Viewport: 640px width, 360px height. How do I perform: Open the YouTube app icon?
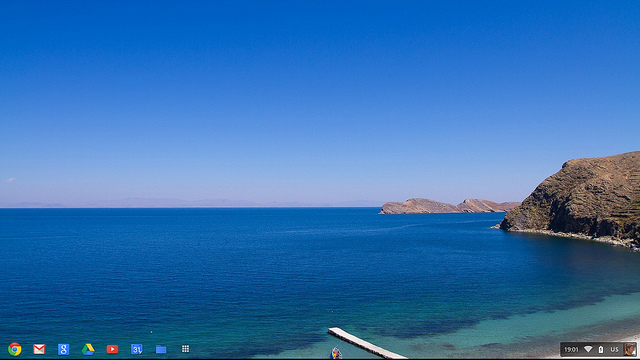112,349
